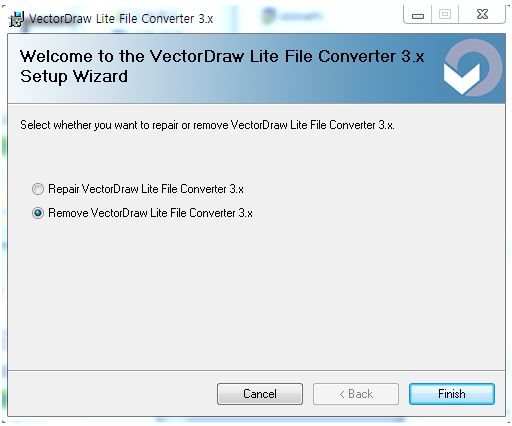Click Finish to proceed with the selected option
Viewport: 512px width, 426px height.
[x=452, y=394]
